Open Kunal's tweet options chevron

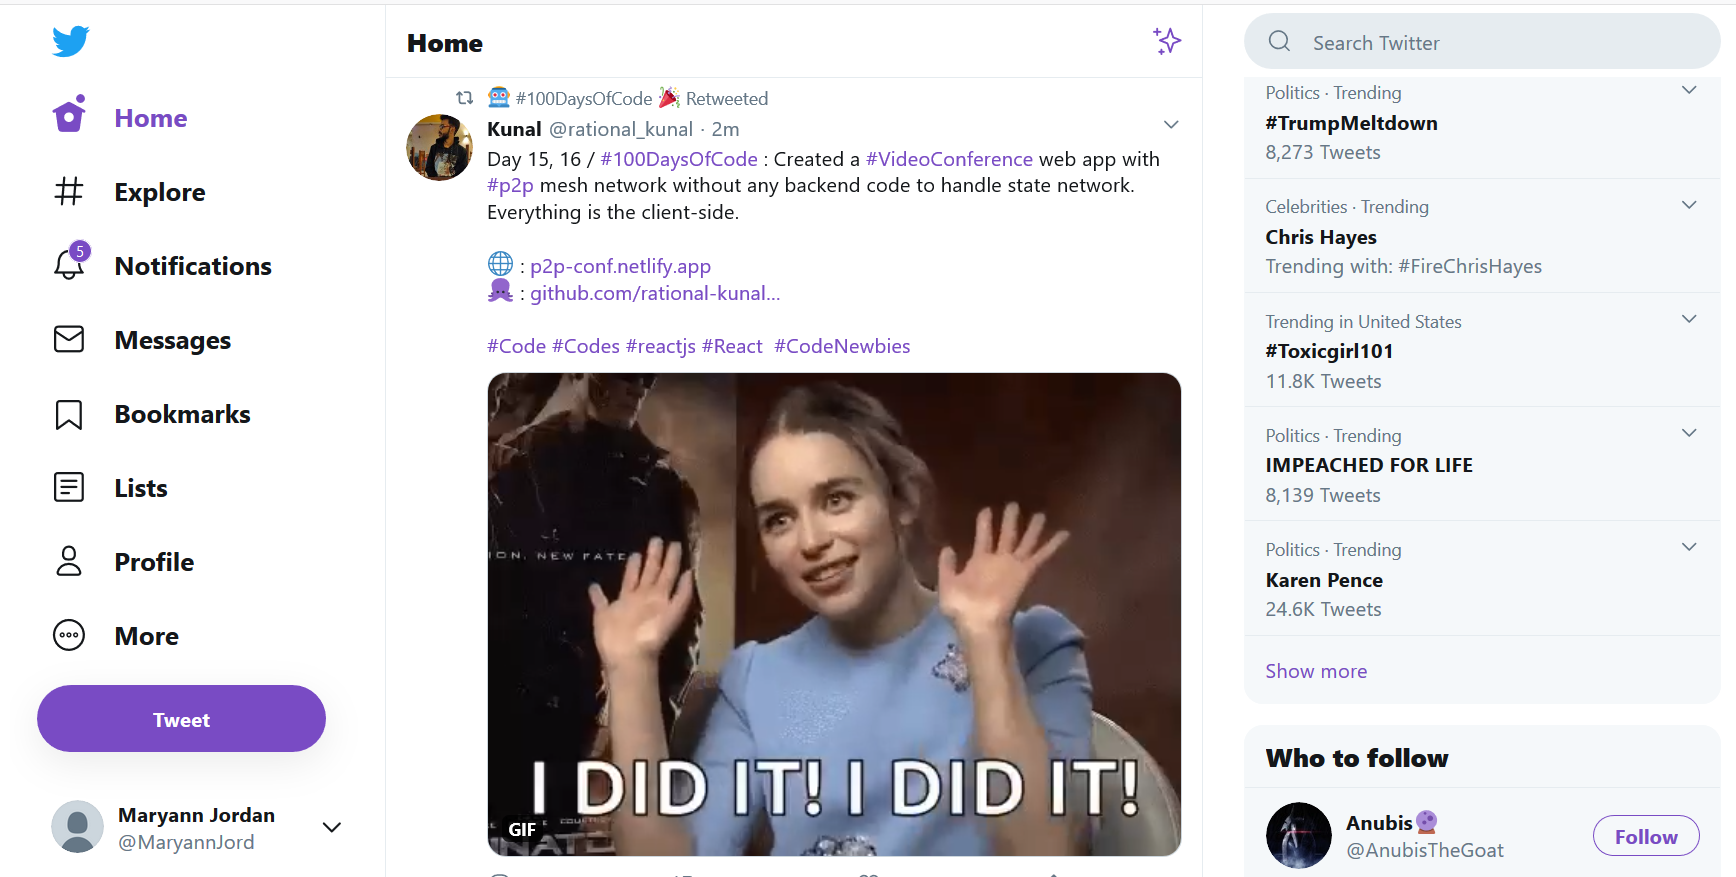(x=1171, y=125)
